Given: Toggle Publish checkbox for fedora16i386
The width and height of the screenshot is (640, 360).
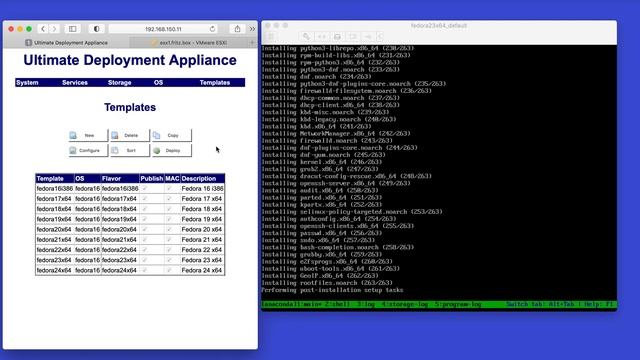Looking at the screenshot, I should tap(144, 188).
